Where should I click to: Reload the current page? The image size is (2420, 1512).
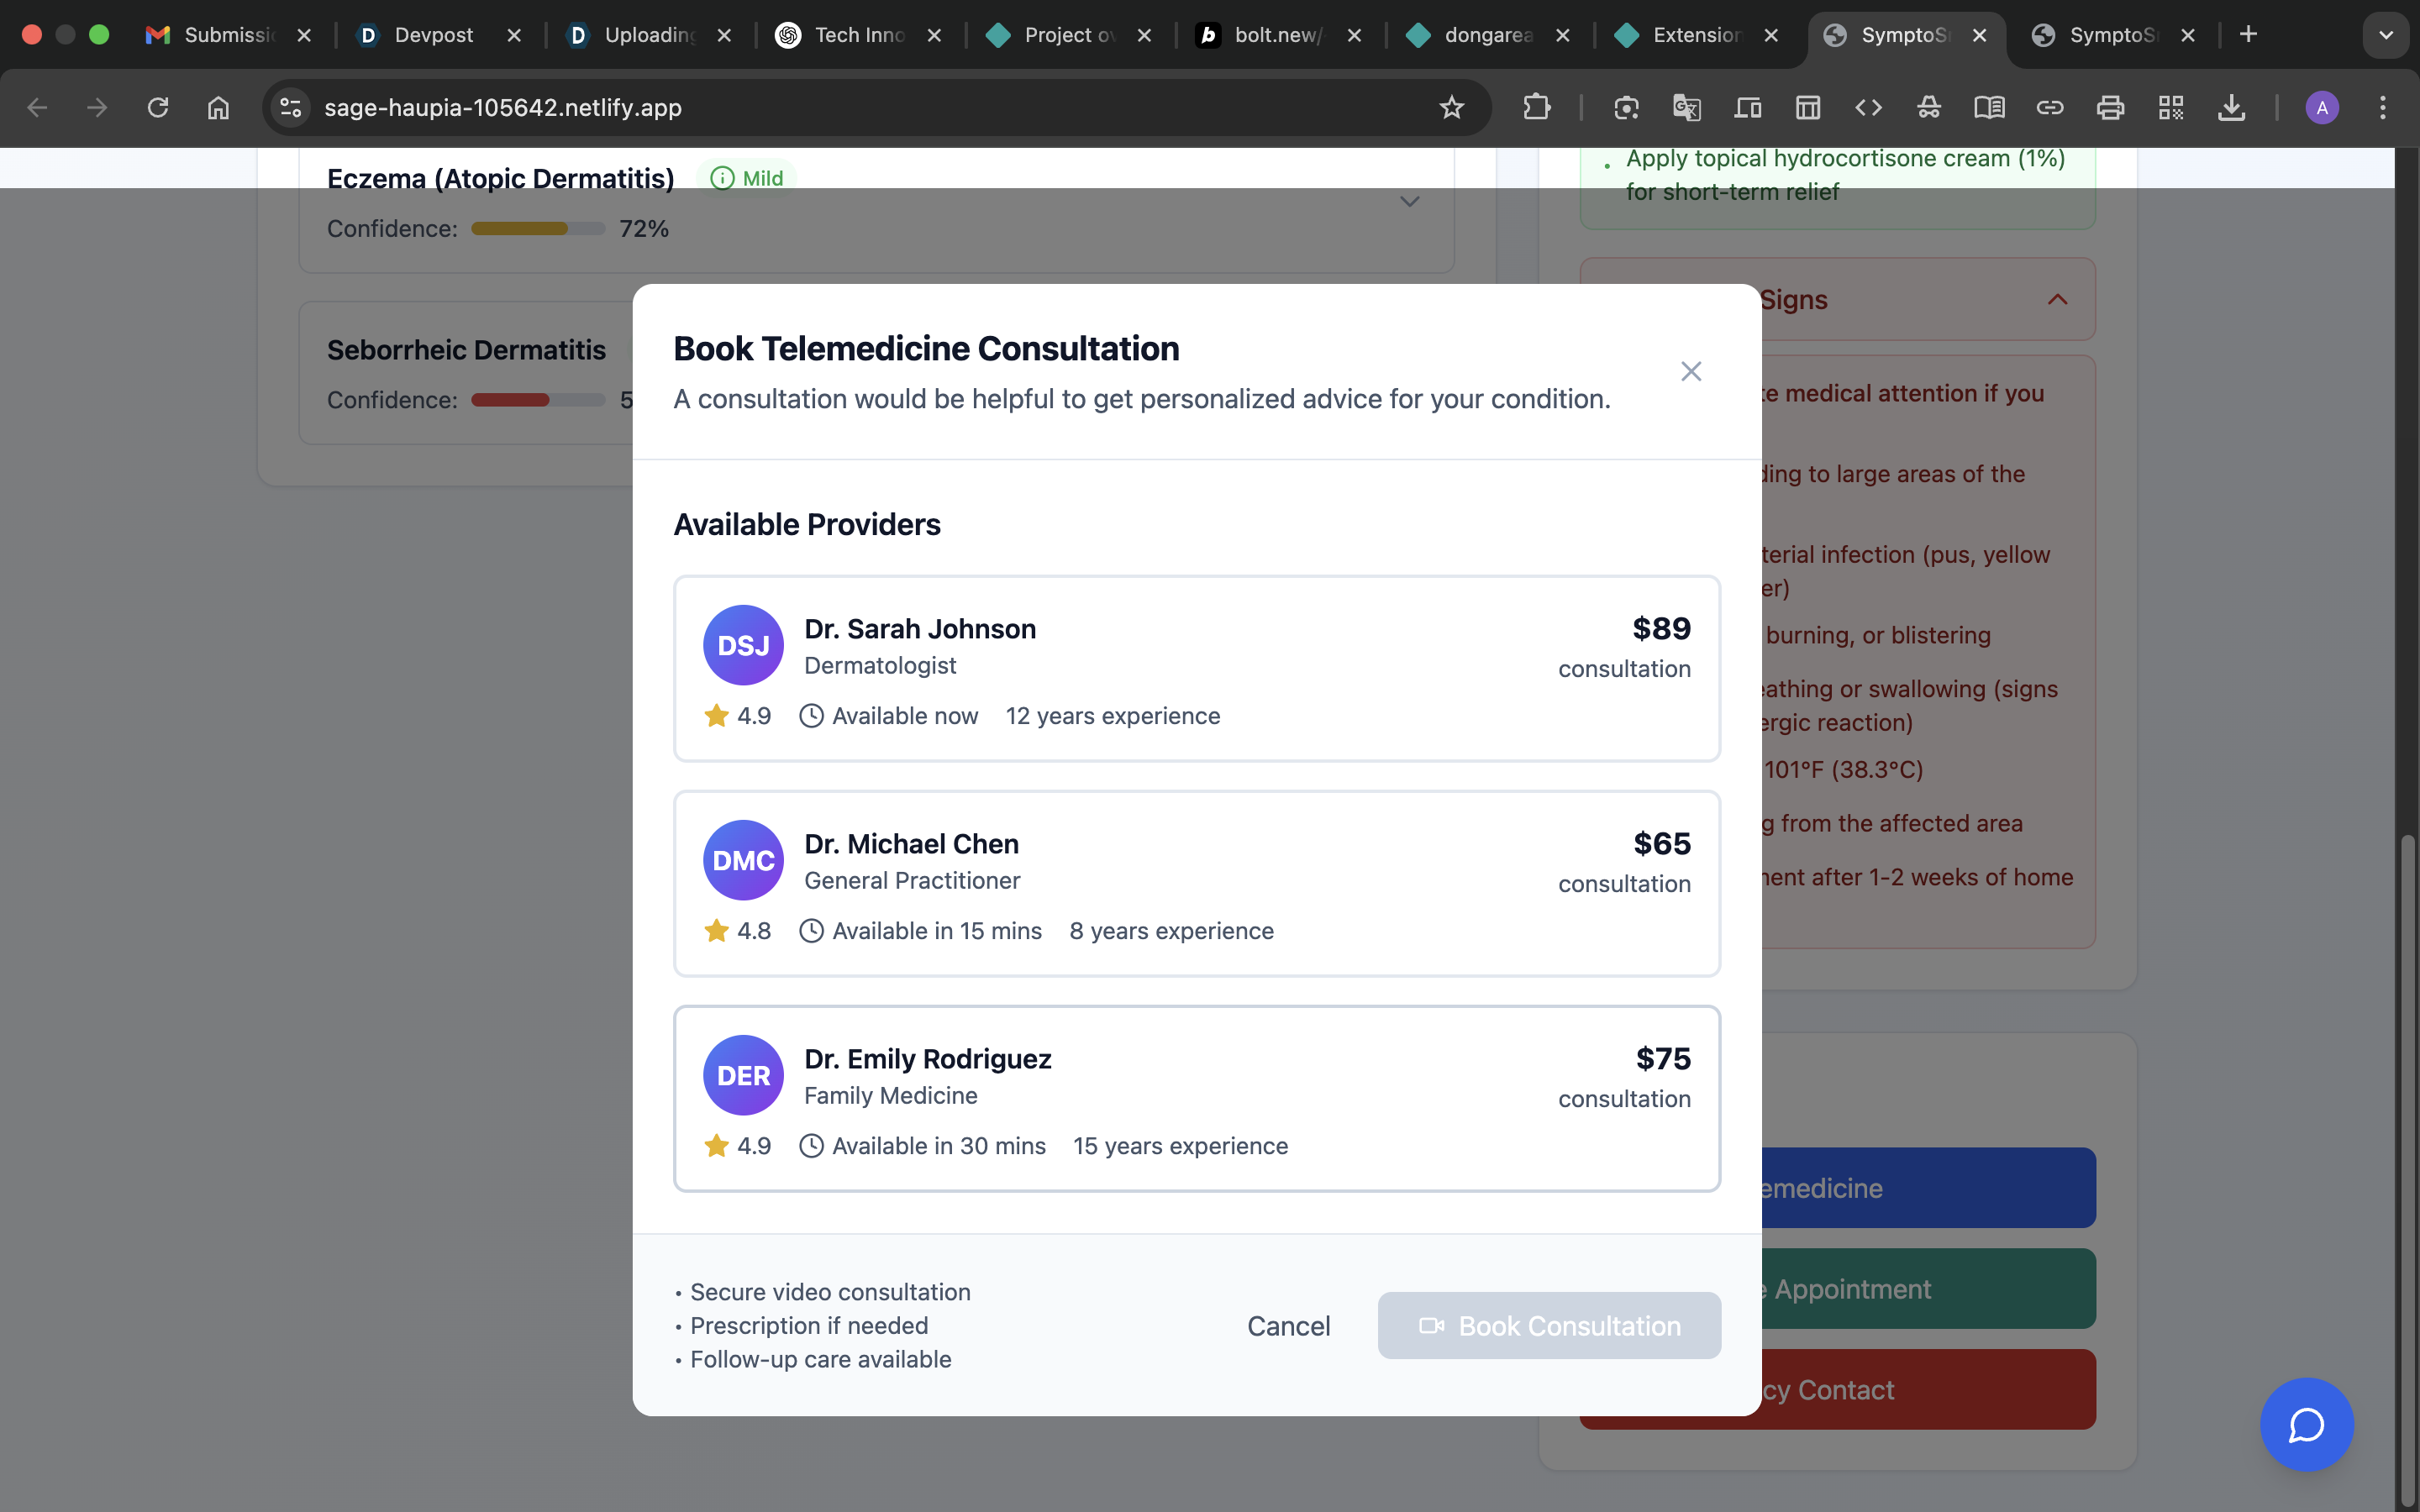click(158, 107)
